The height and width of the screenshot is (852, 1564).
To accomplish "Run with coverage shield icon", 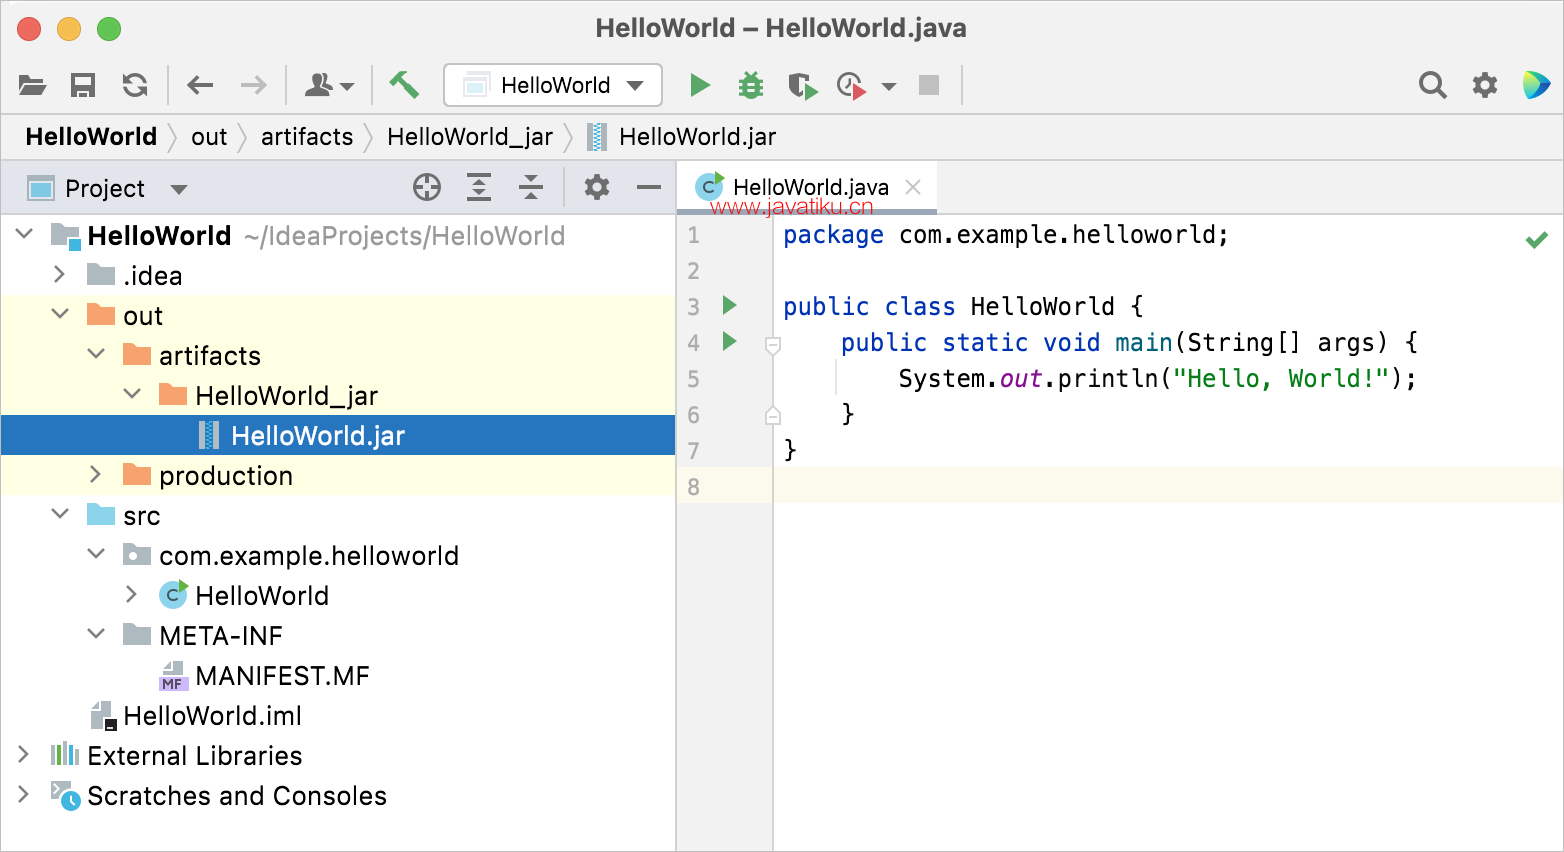I will click(x=802, y=86).
